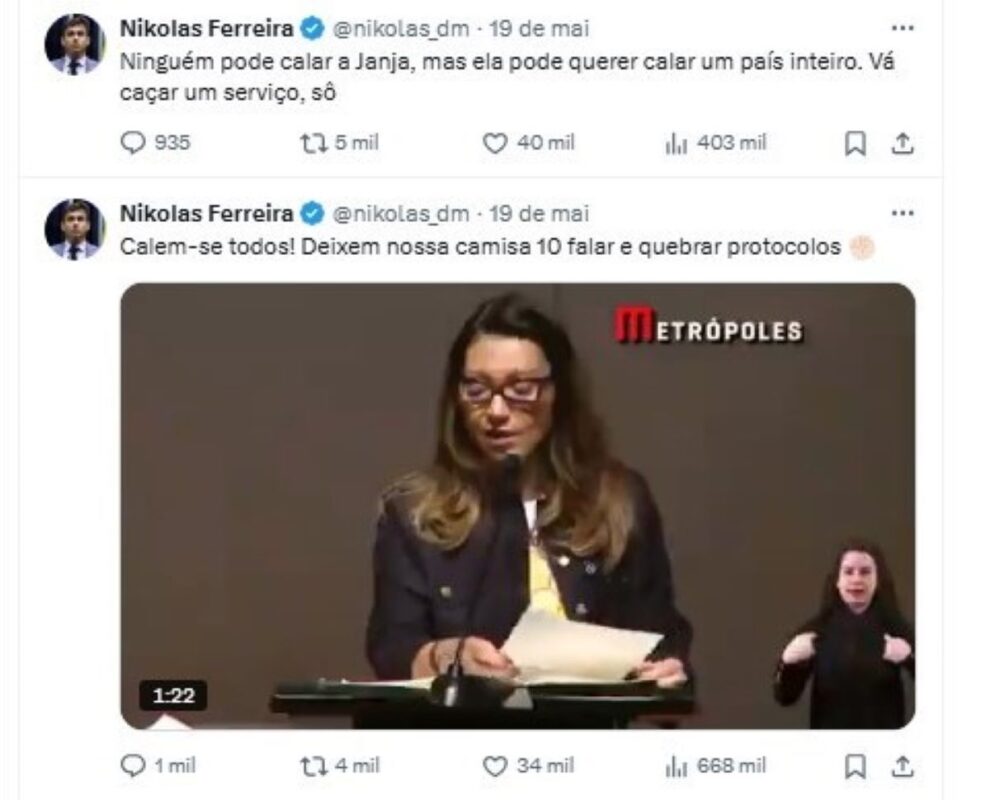
Task: Bookmark the second tweet with video
Action: (x=855, y=767)
